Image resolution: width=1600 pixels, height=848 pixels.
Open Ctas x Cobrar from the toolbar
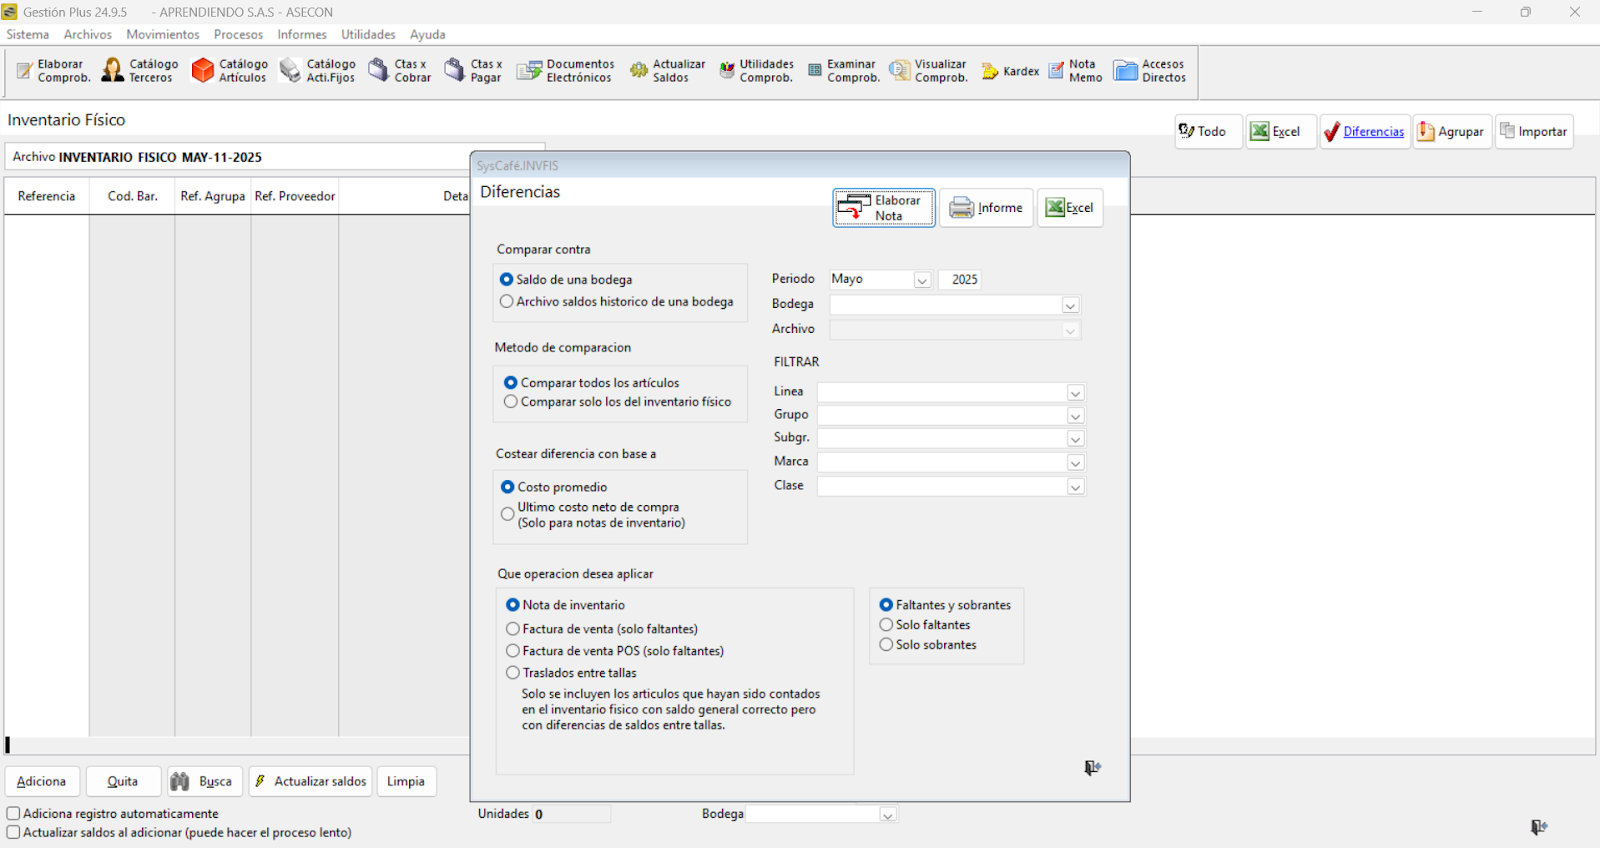400,71
